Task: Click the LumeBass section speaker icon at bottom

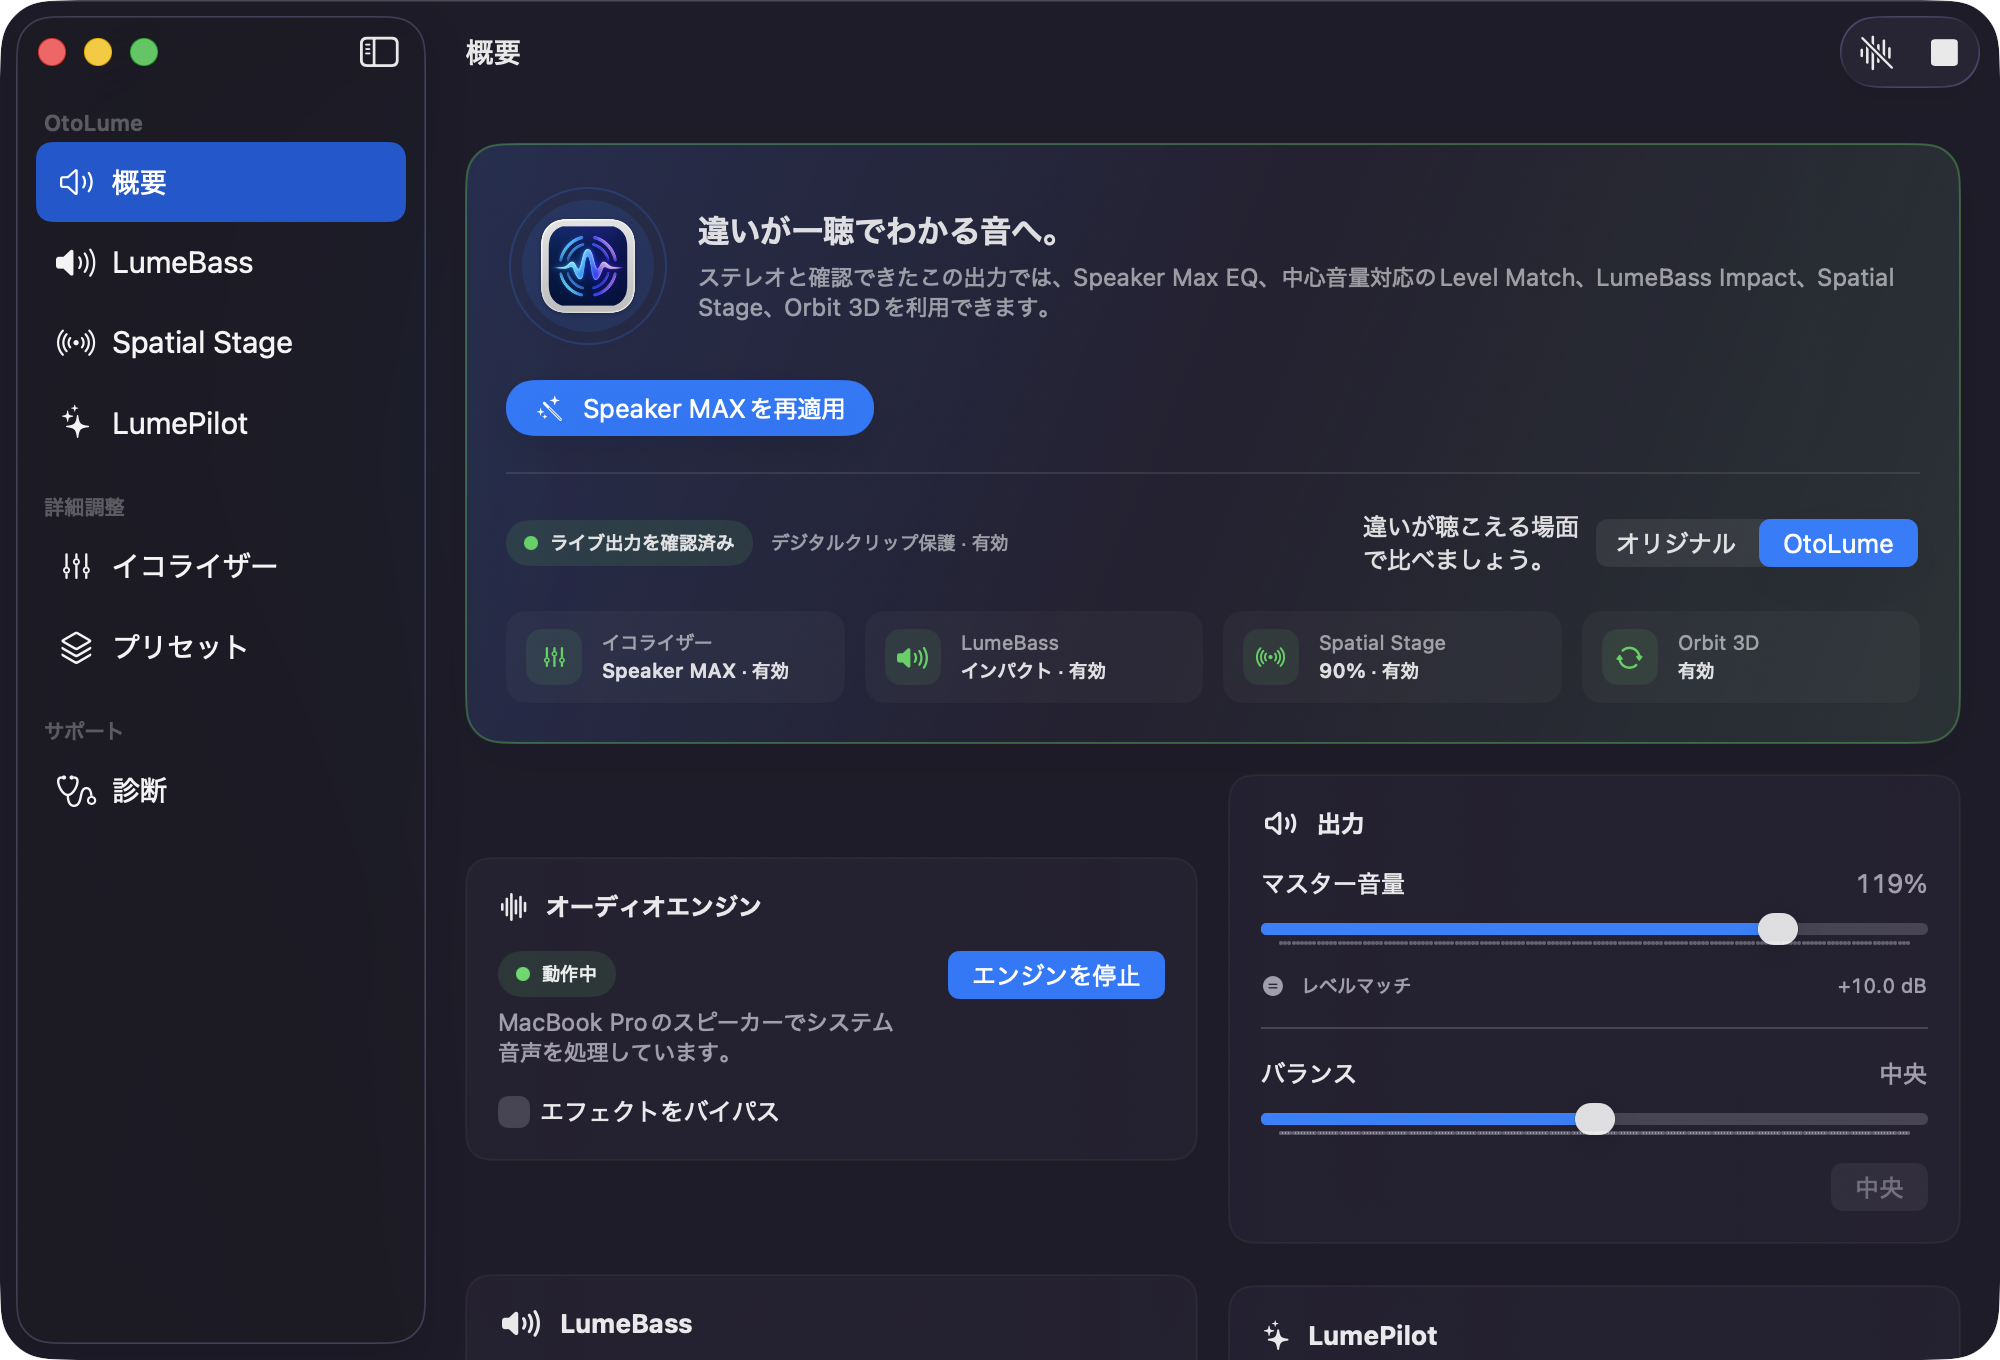Action: [x=521, y=1324]
